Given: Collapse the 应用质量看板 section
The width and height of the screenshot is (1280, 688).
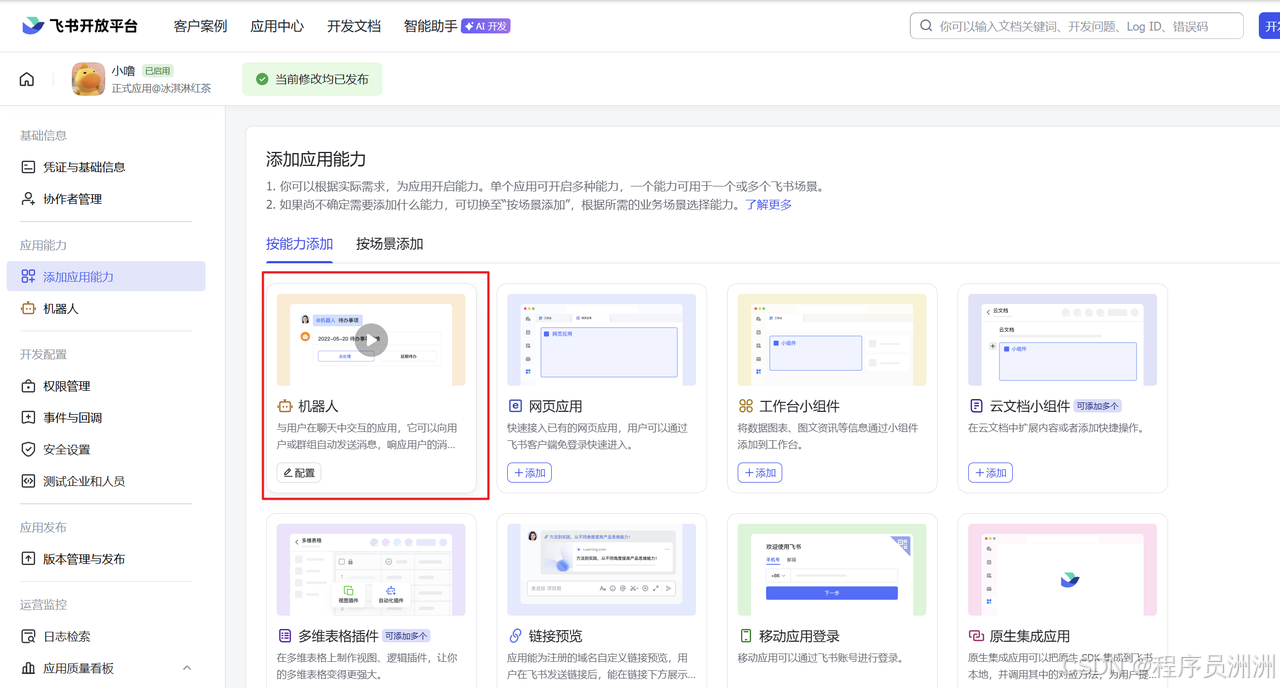Looking at the screenshot, I should point(187,668).
